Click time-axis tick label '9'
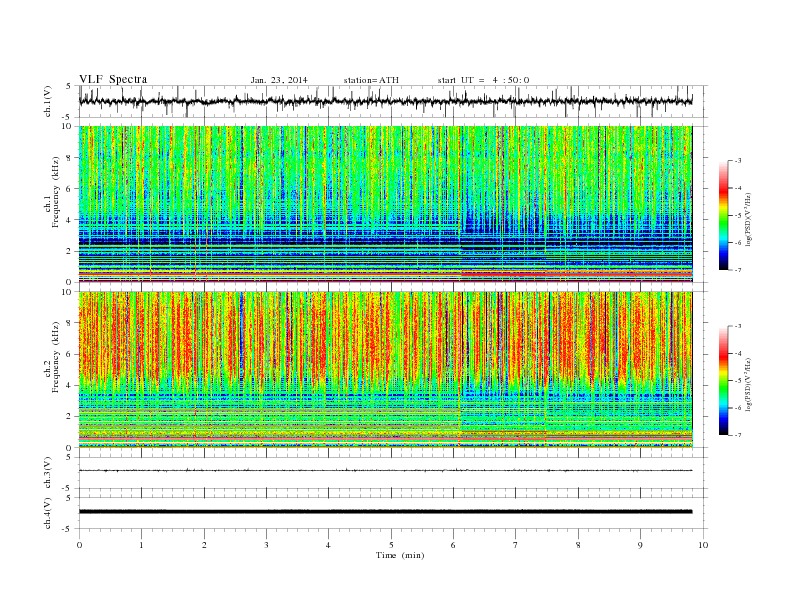Viewport: 792px width, 612px height. (640, 545)
